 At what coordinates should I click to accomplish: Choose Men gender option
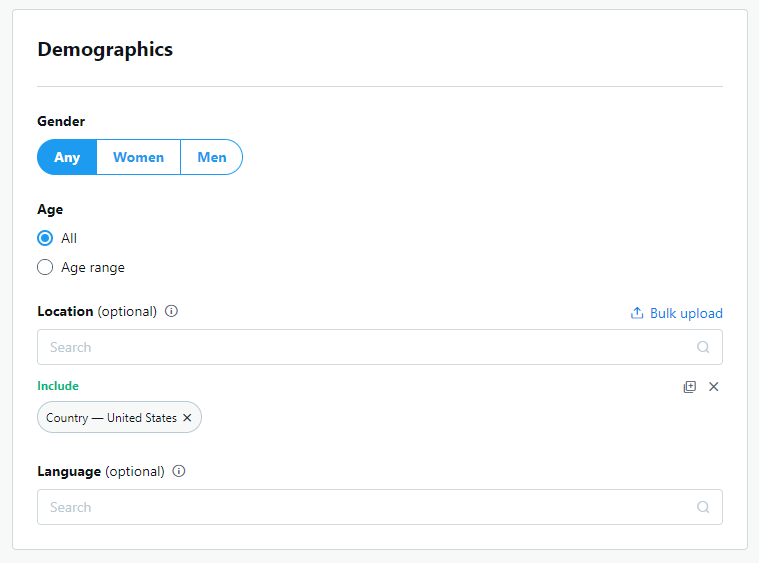212,157
